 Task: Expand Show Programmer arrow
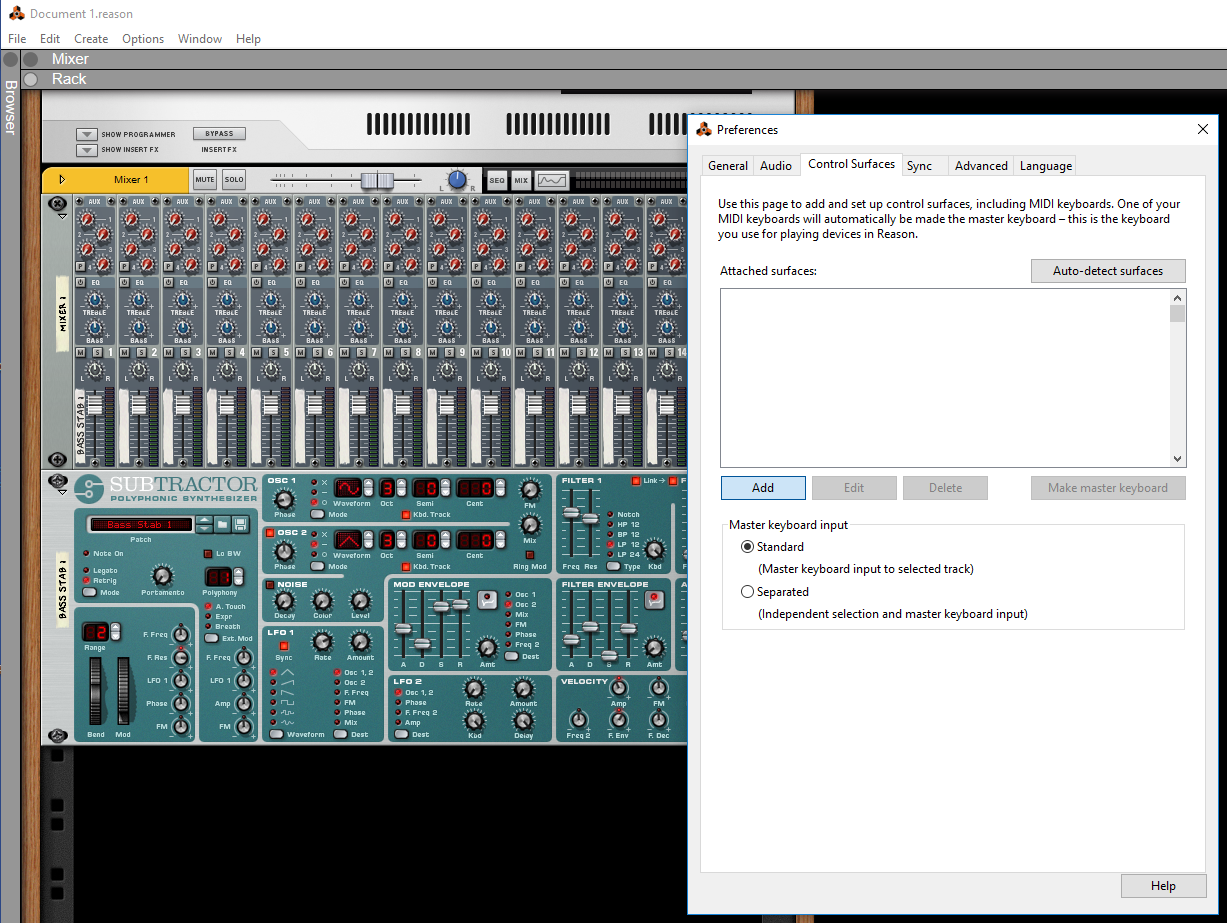click(x=87, y=134)
